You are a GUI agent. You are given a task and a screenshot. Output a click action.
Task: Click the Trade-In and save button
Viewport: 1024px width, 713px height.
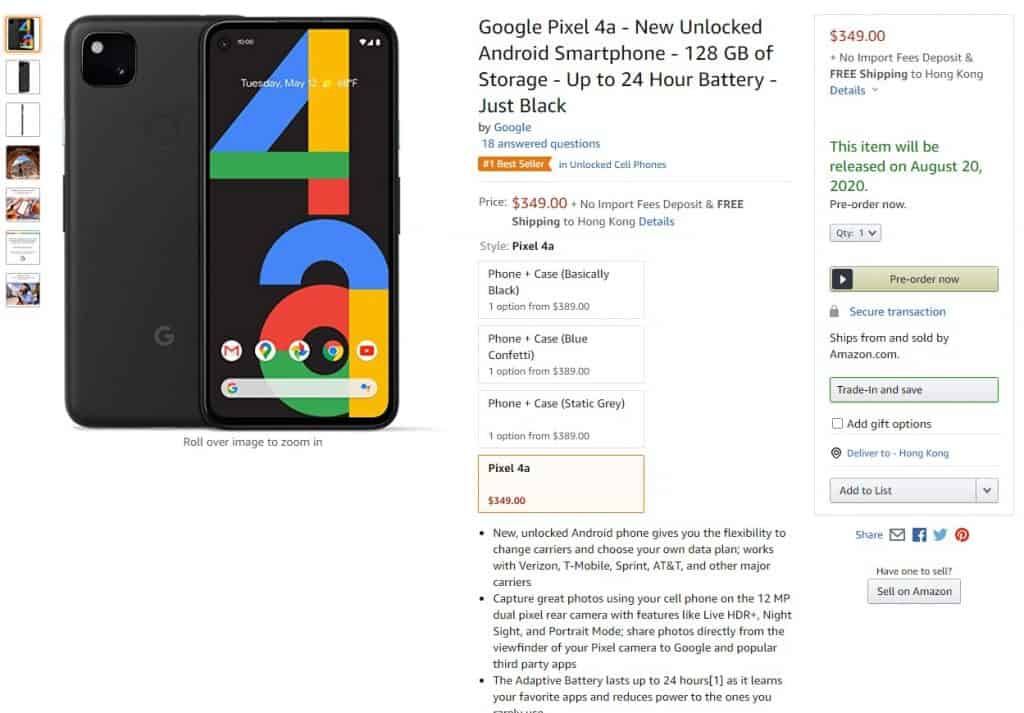(913, 389)
